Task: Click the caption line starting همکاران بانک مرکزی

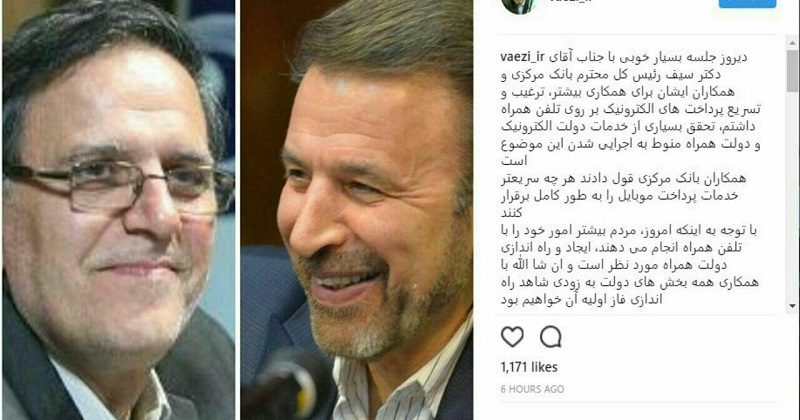Action: [624, 178]
